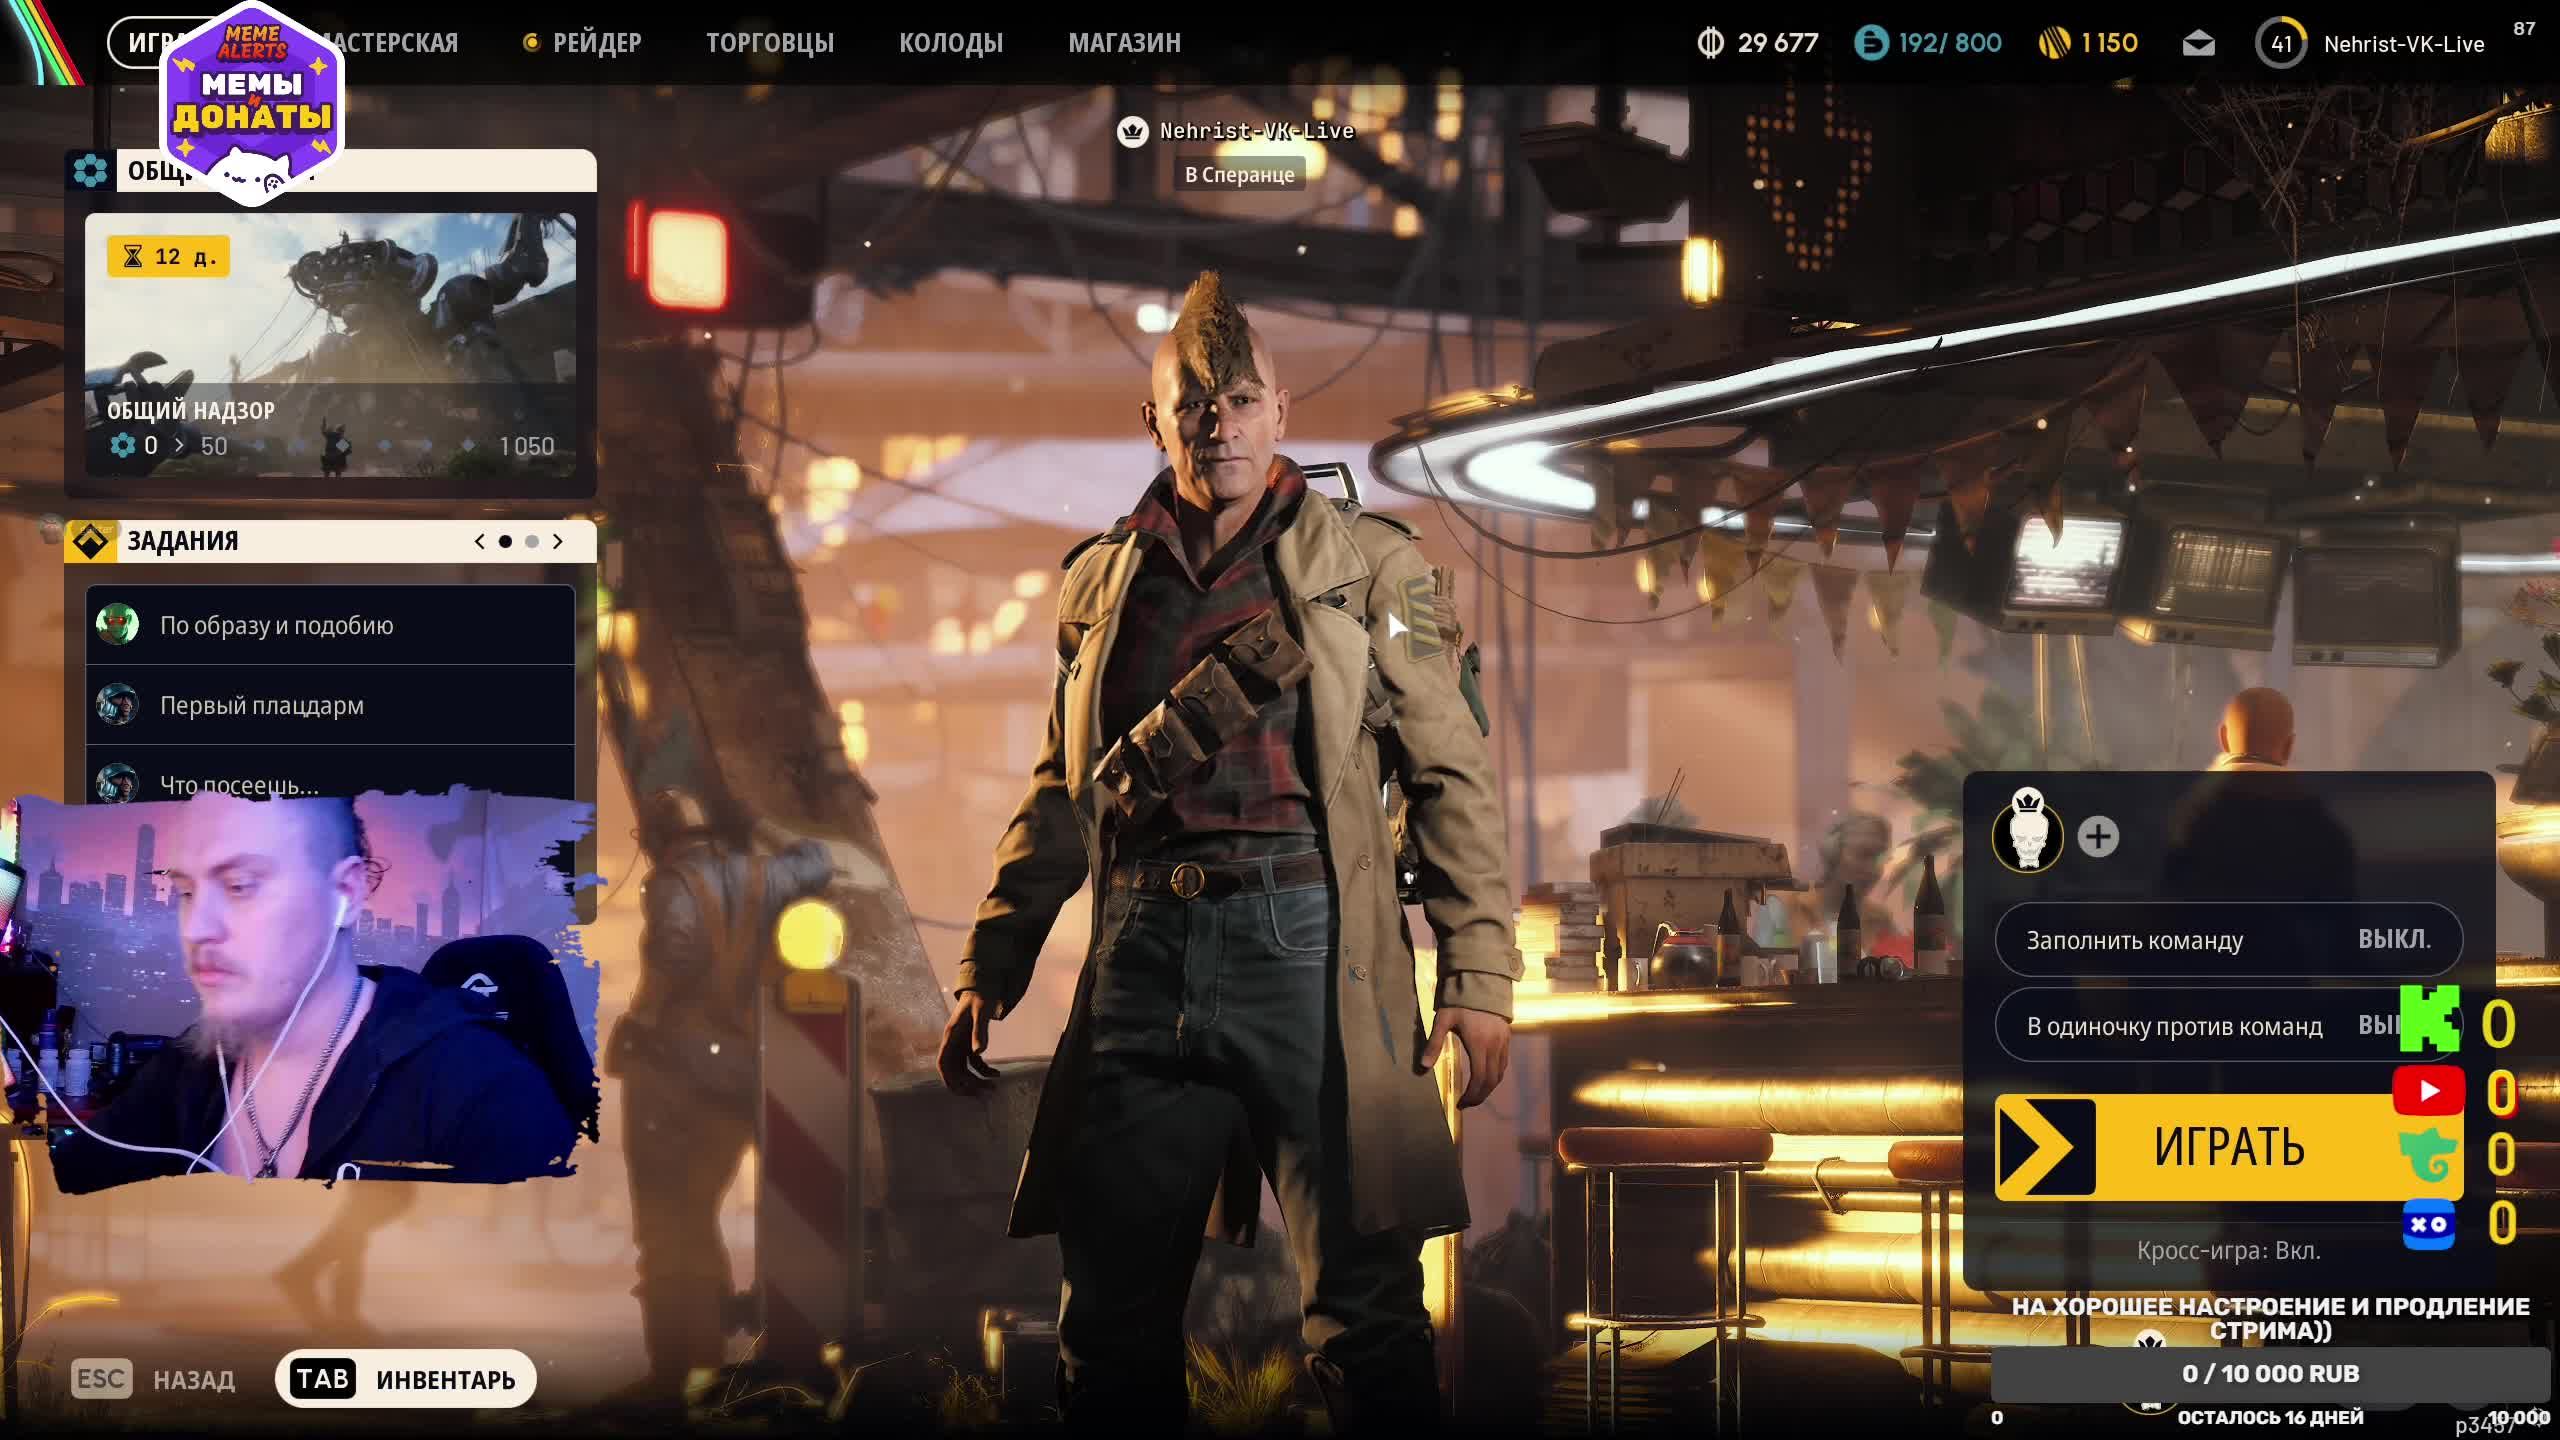Screen dimensions: 2560x1440
Task: Click the Tab Инвентарь button
Action: tap(406, 1379)
